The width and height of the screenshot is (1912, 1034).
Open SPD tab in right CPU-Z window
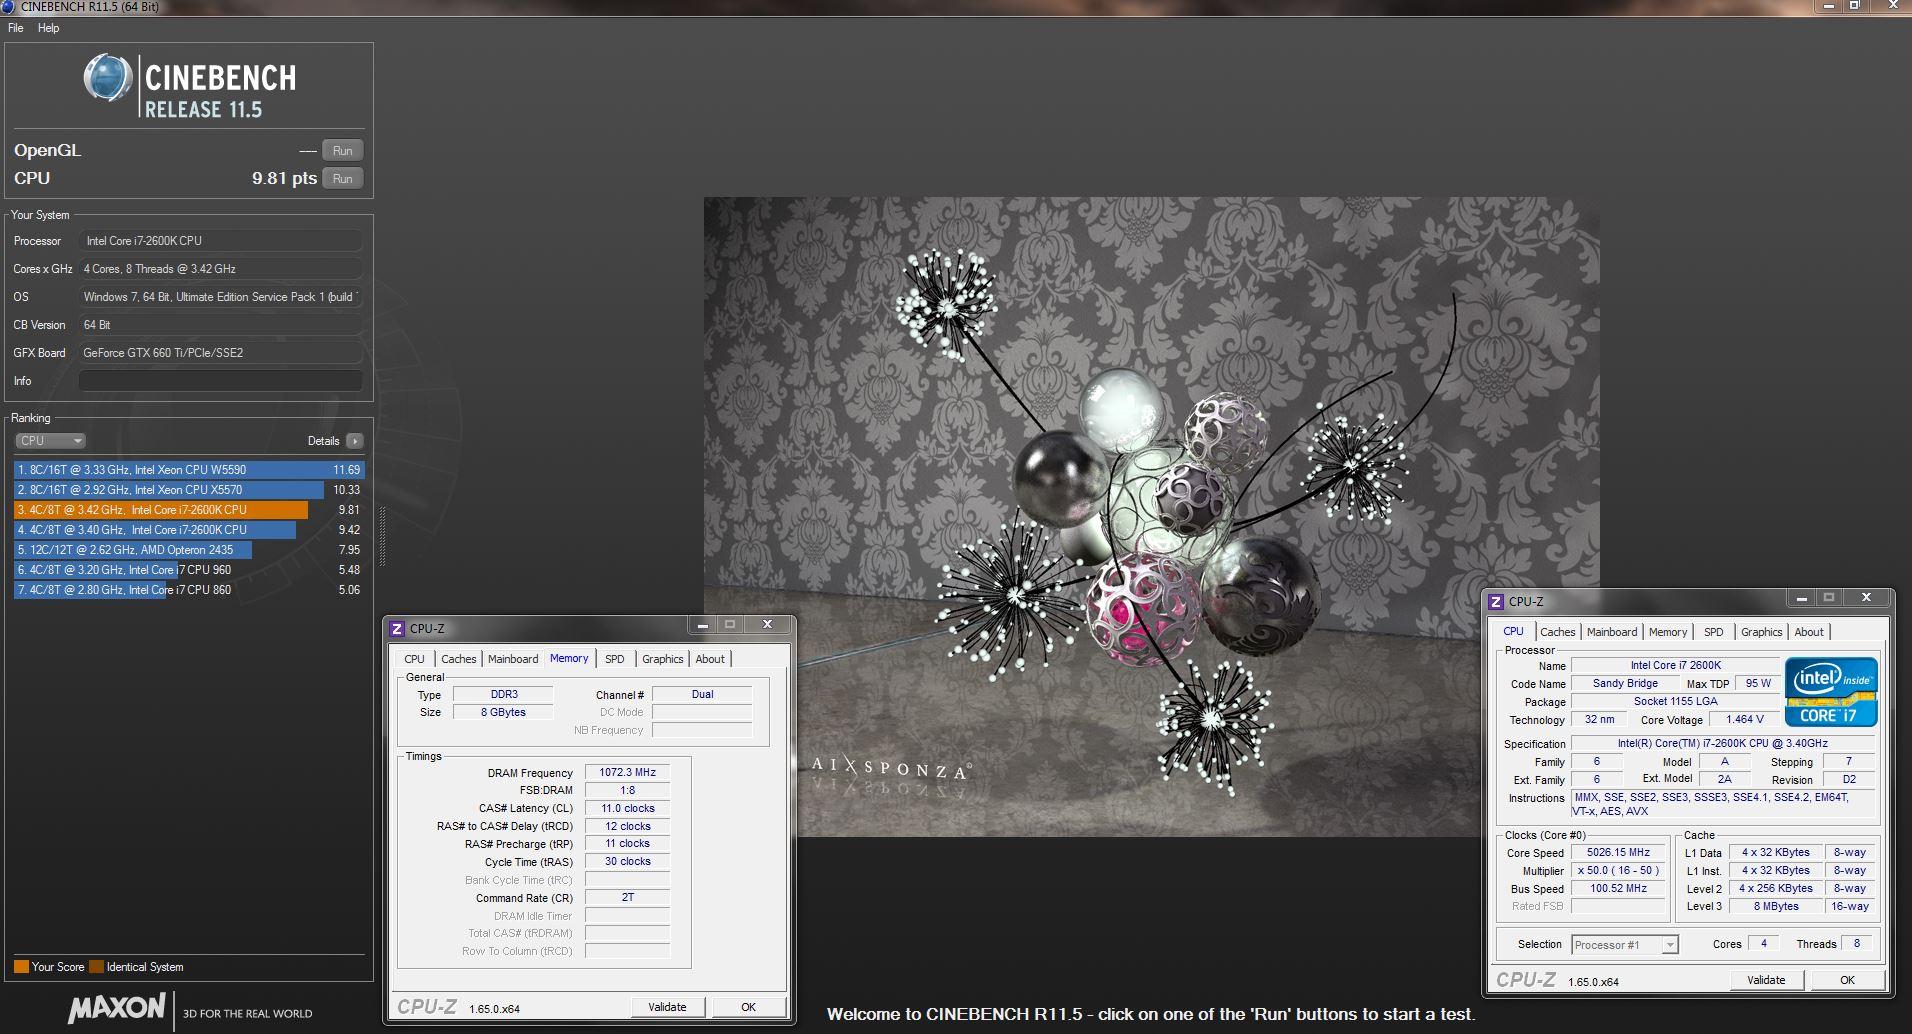coord(1714,632)
